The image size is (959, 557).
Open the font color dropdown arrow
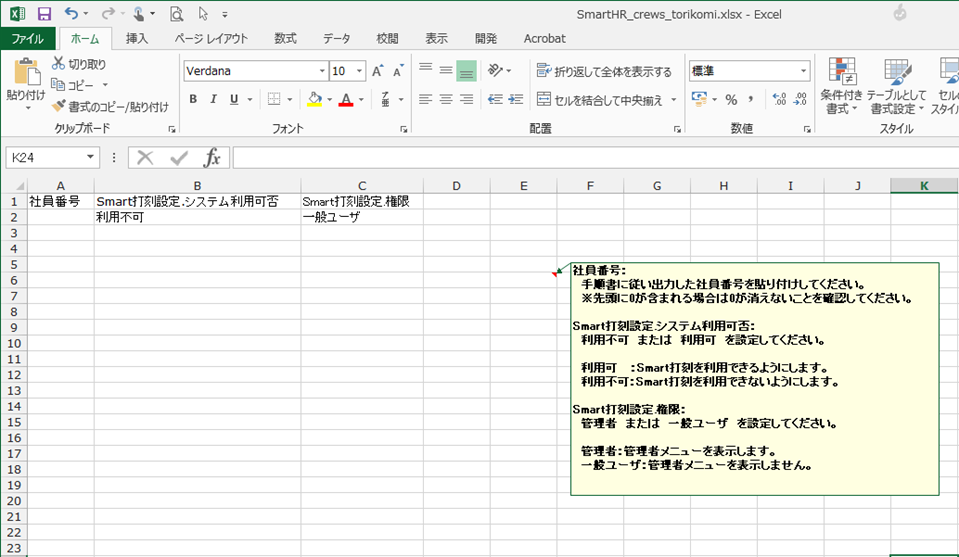(361, 99)
